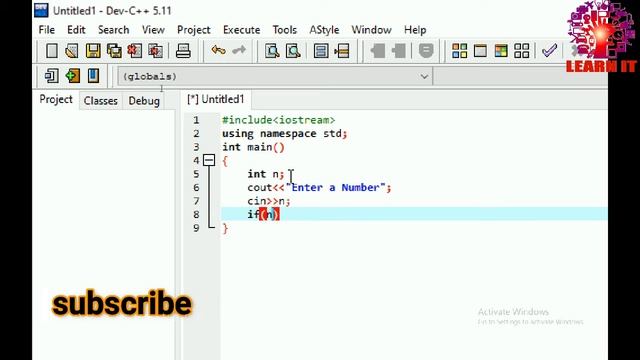This screenshot has width=640, height=360.
Task: Collapse the main function fold at line 4
Action: click(x=209, y=160)
